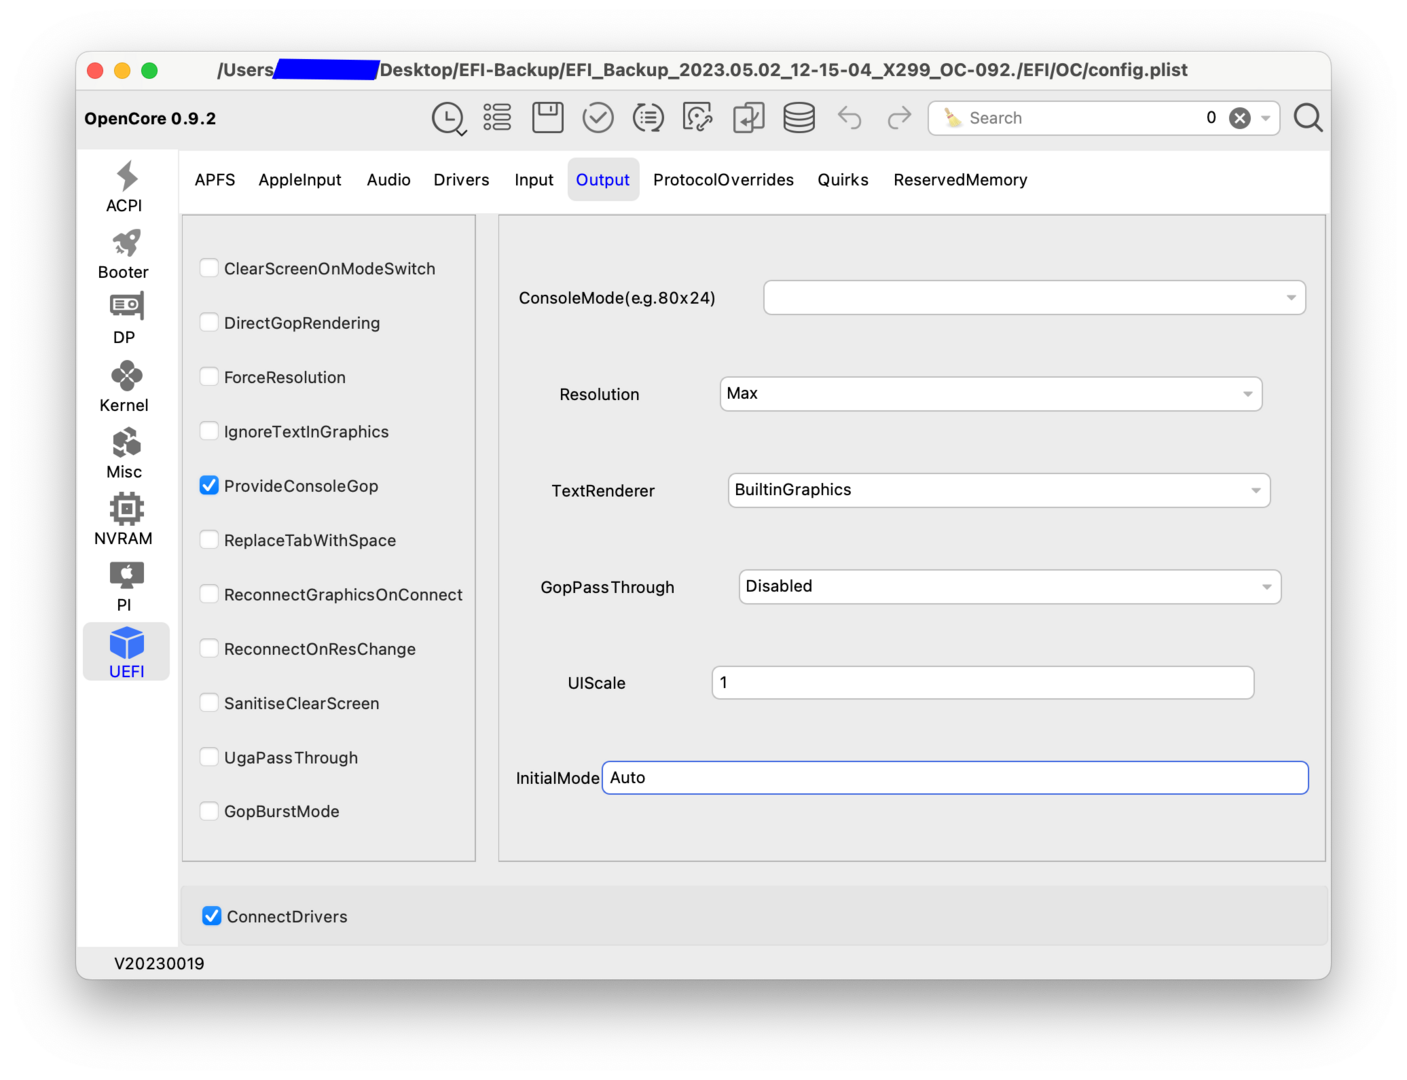Enable ClearScreenOnModeSwitch checkbox

click(209, 268)
